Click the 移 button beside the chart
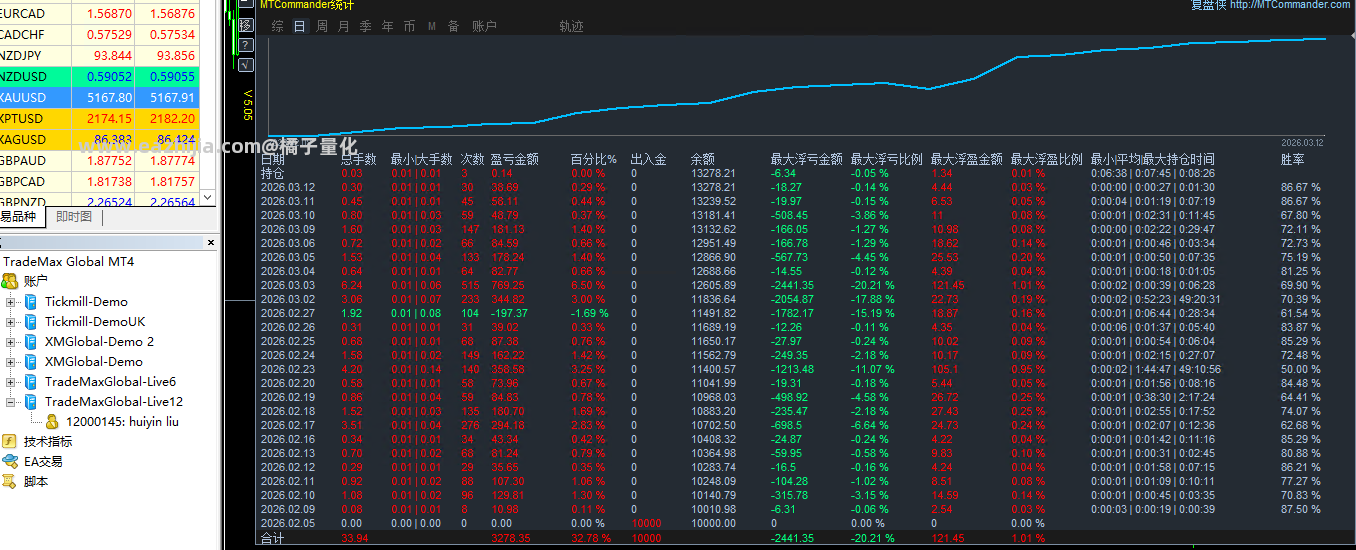This screenshot has height=550, width=1356. click(x=246, y=25)
